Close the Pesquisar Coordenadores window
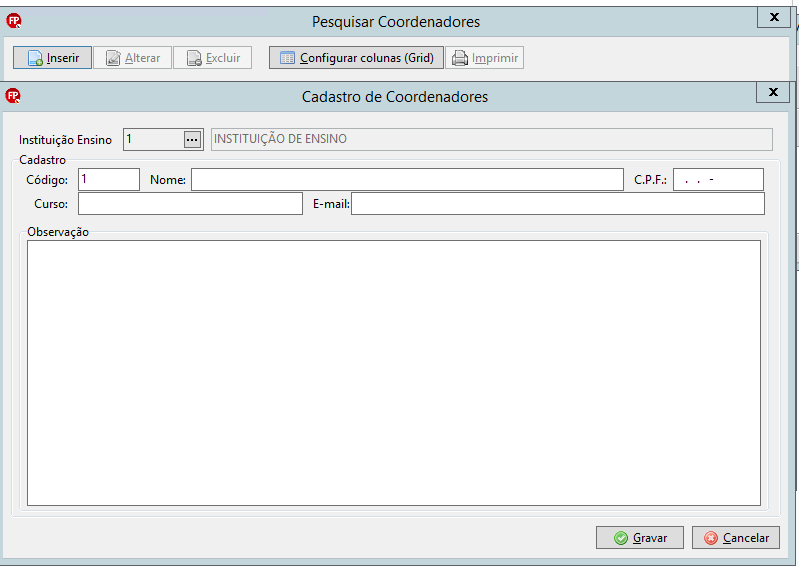 coord(774,17)
